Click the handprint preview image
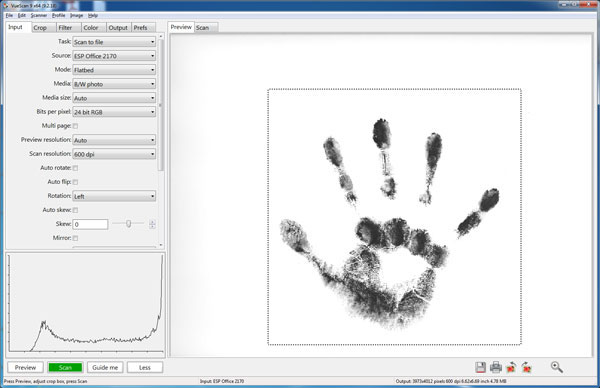The width and height of the screenshot is (600, 388). point(394,217)
